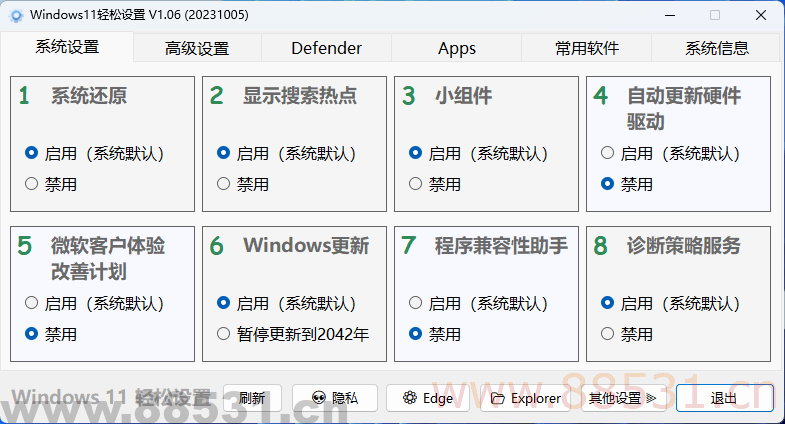Close the Windows11轻松设置 window
Image resolution: width=785 pixels, height=424 pixels.
761,16
